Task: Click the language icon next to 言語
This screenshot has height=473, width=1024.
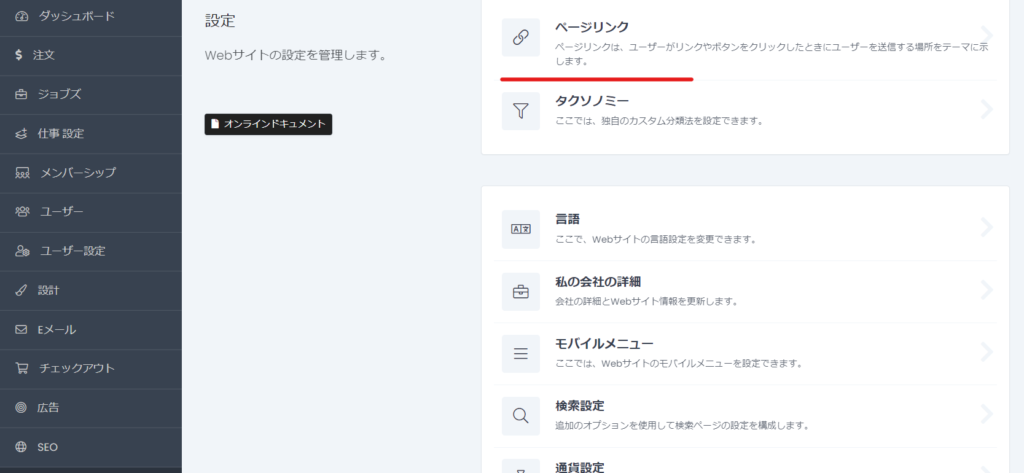Action: (x=520, y=229)
